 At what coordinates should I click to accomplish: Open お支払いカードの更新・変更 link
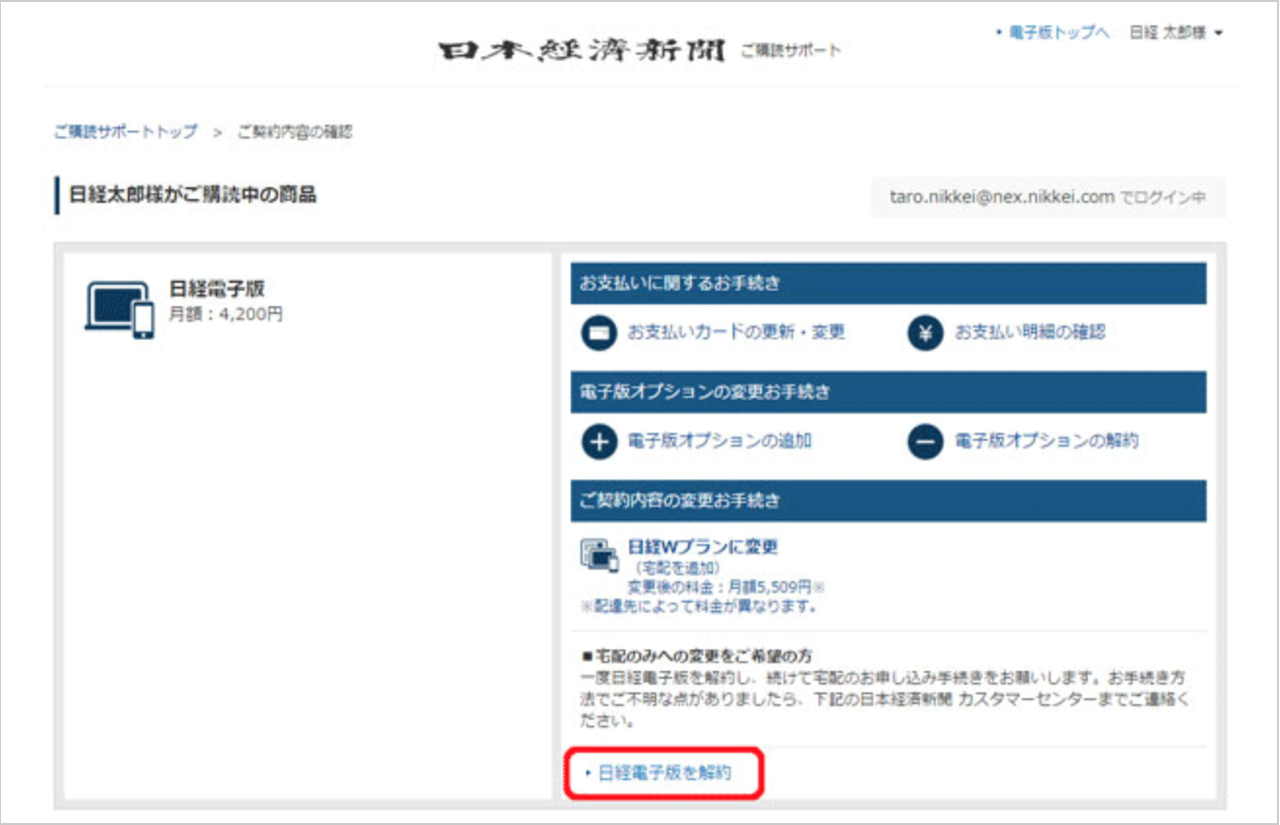[x=736, y=332]
